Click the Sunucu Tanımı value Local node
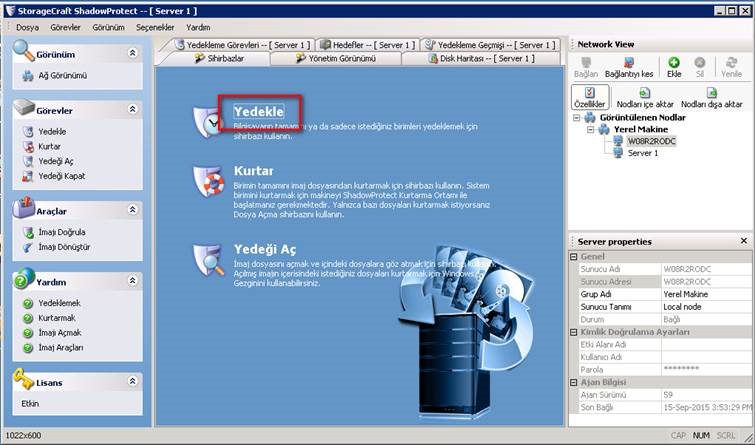 [x=706, y=307]
